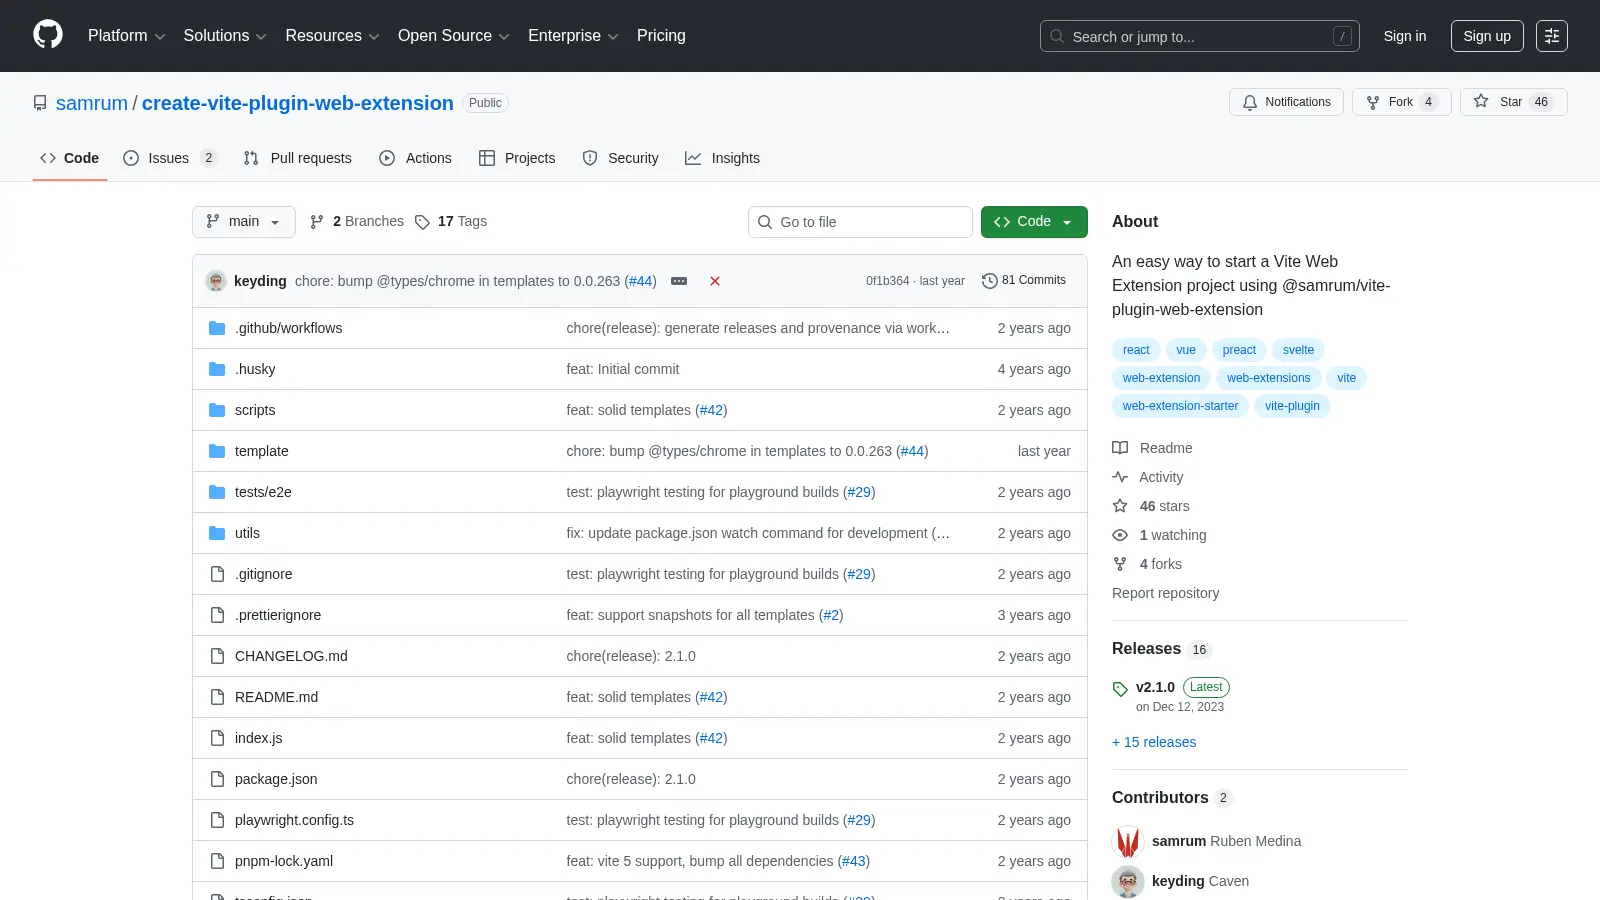The image size is (1600, 900).
Task: Open the playwright.config.ts file
Action: (294, 820)
